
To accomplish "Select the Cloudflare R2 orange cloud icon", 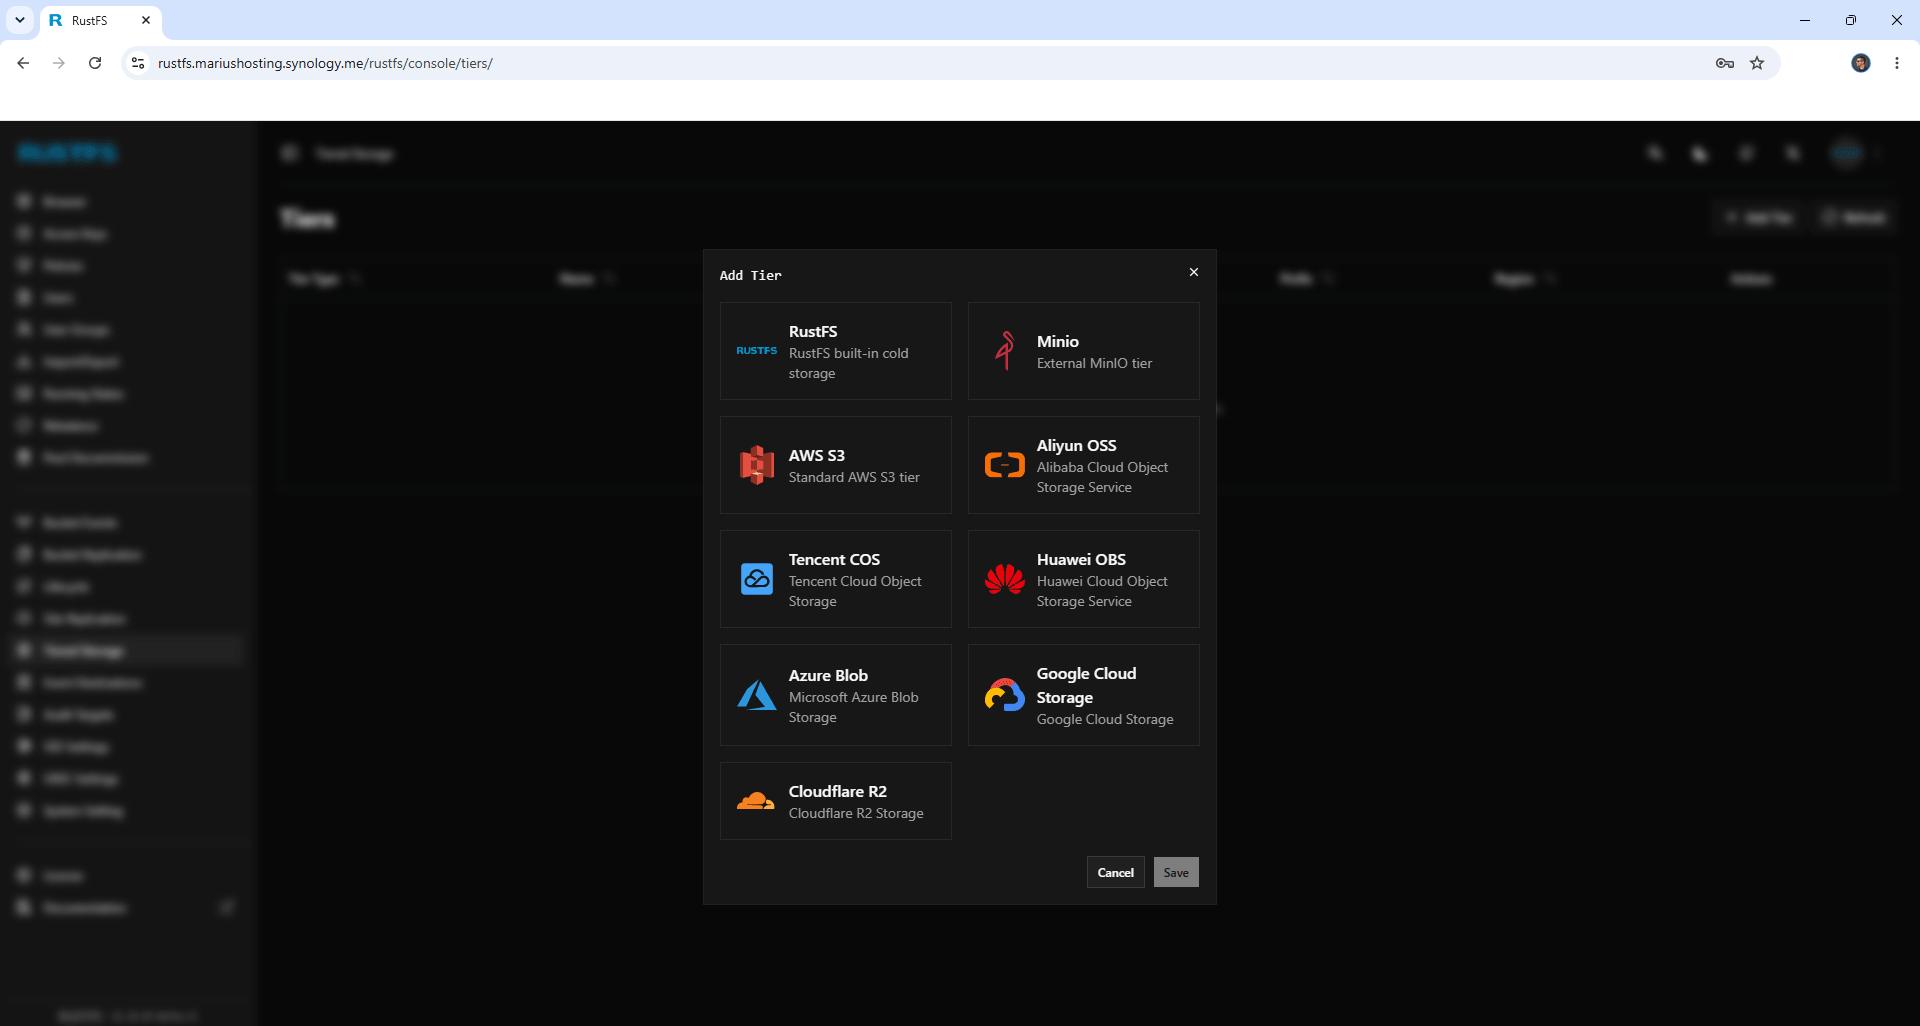I will click(x=756, y=801).
